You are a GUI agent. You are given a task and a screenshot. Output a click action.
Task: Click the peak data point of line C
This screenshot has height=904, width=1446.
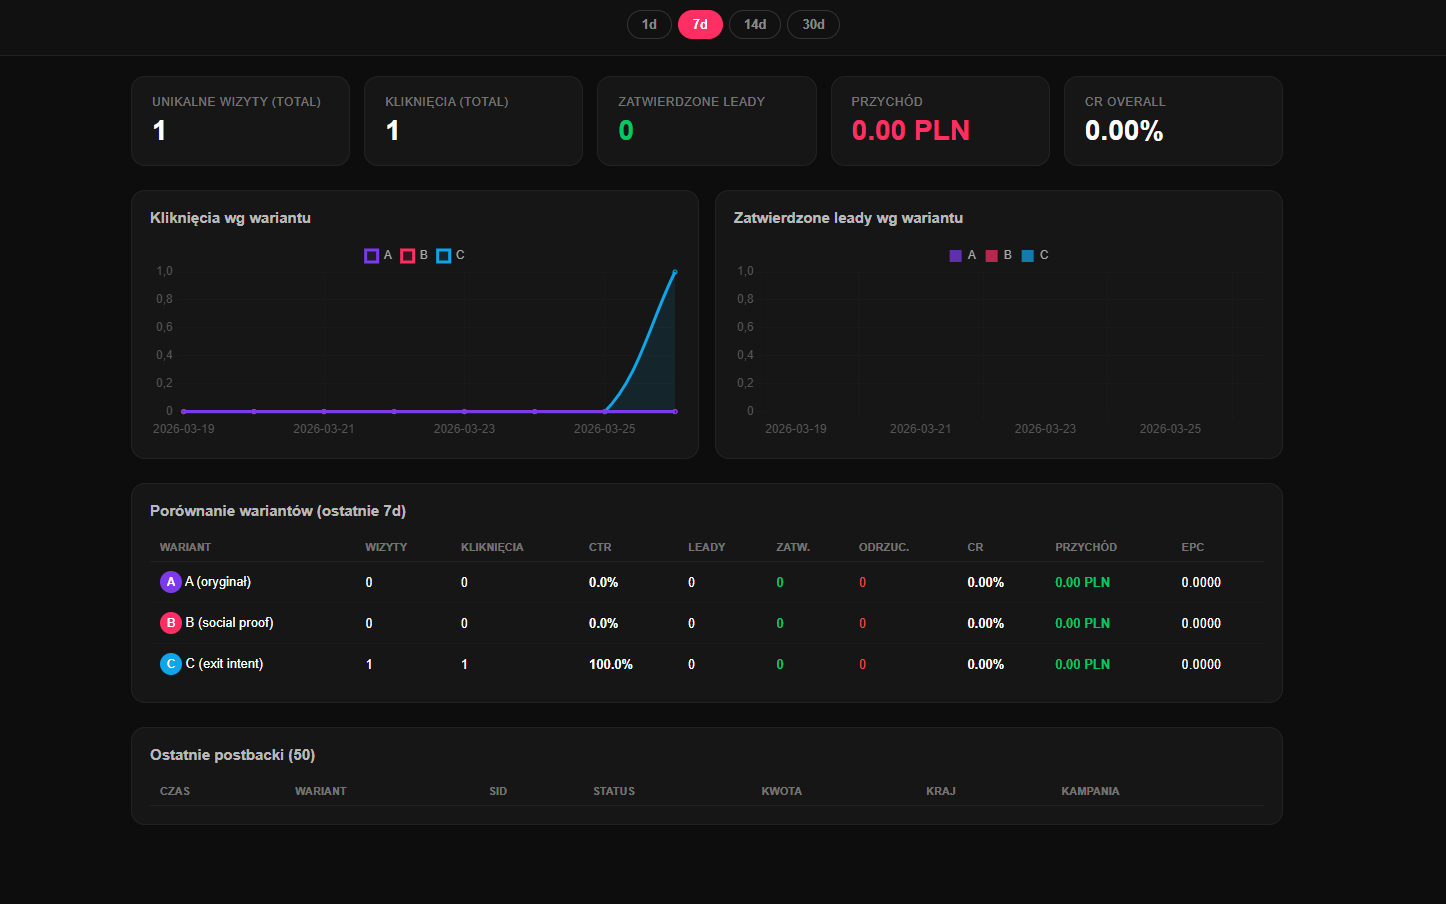point(675,272)
